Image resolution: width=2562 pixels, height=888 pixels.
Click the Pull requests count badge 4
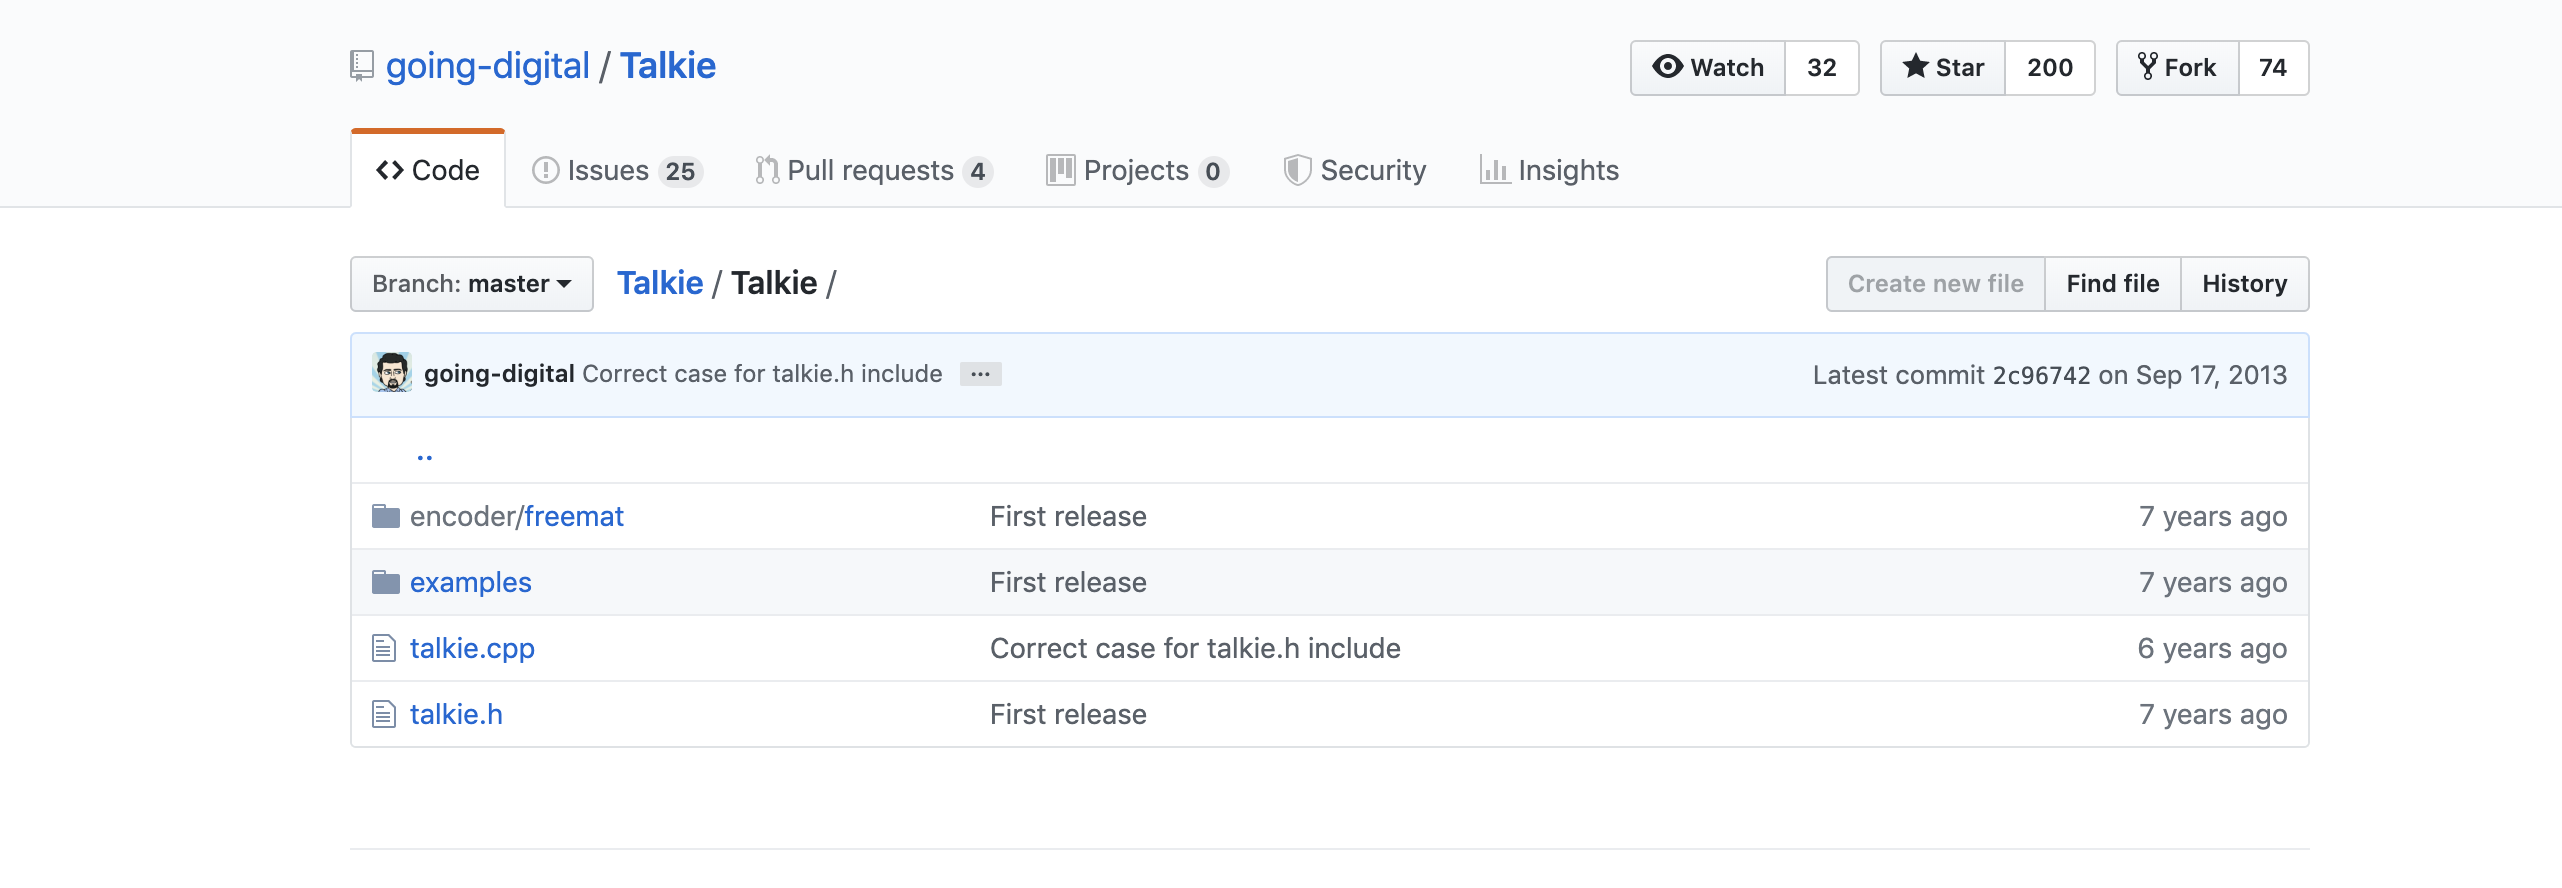point(978,172)
